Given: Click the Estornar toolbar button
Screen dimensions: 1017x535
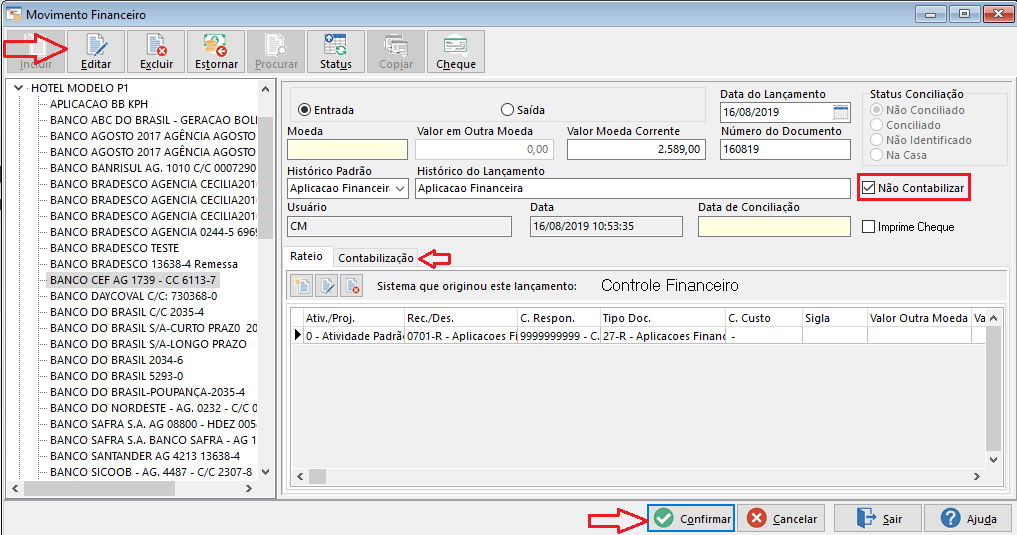Looking at the screenshot, I should pyautogui.click(x=216, y=51).
